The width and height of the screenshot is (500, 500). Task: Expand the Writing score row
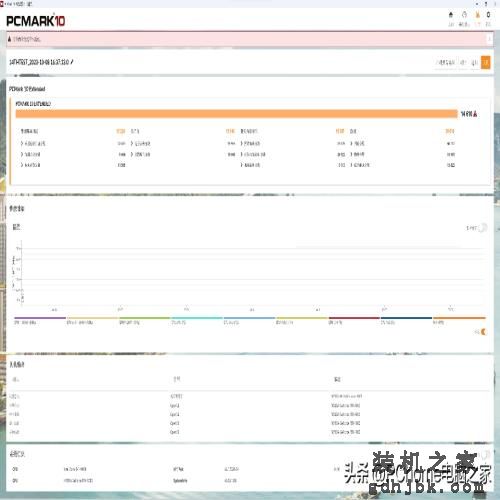[183, 154]
